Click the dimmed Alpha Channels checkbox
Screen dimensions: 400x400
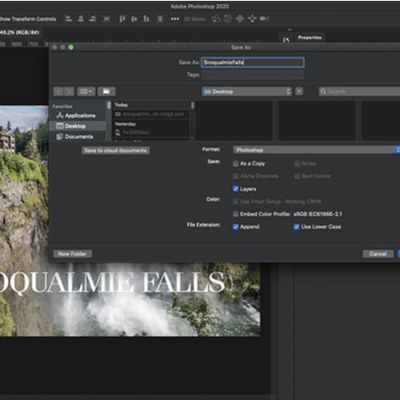235,176
